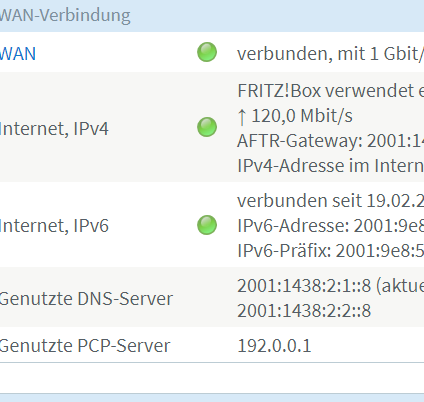Click the upstream arrow before 120,0 Mbit/s
The width and height of the screenshot is (424, 402).
point(242,117)
